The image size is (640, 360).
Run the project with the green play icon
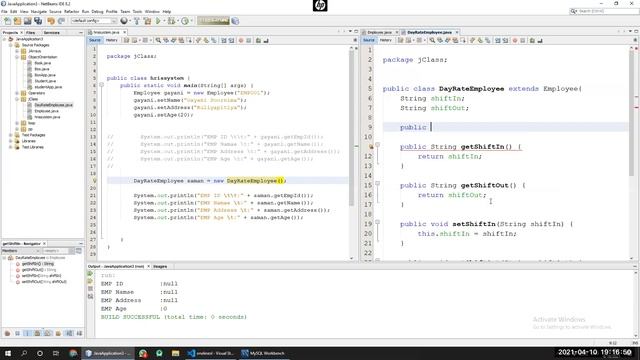158,21
